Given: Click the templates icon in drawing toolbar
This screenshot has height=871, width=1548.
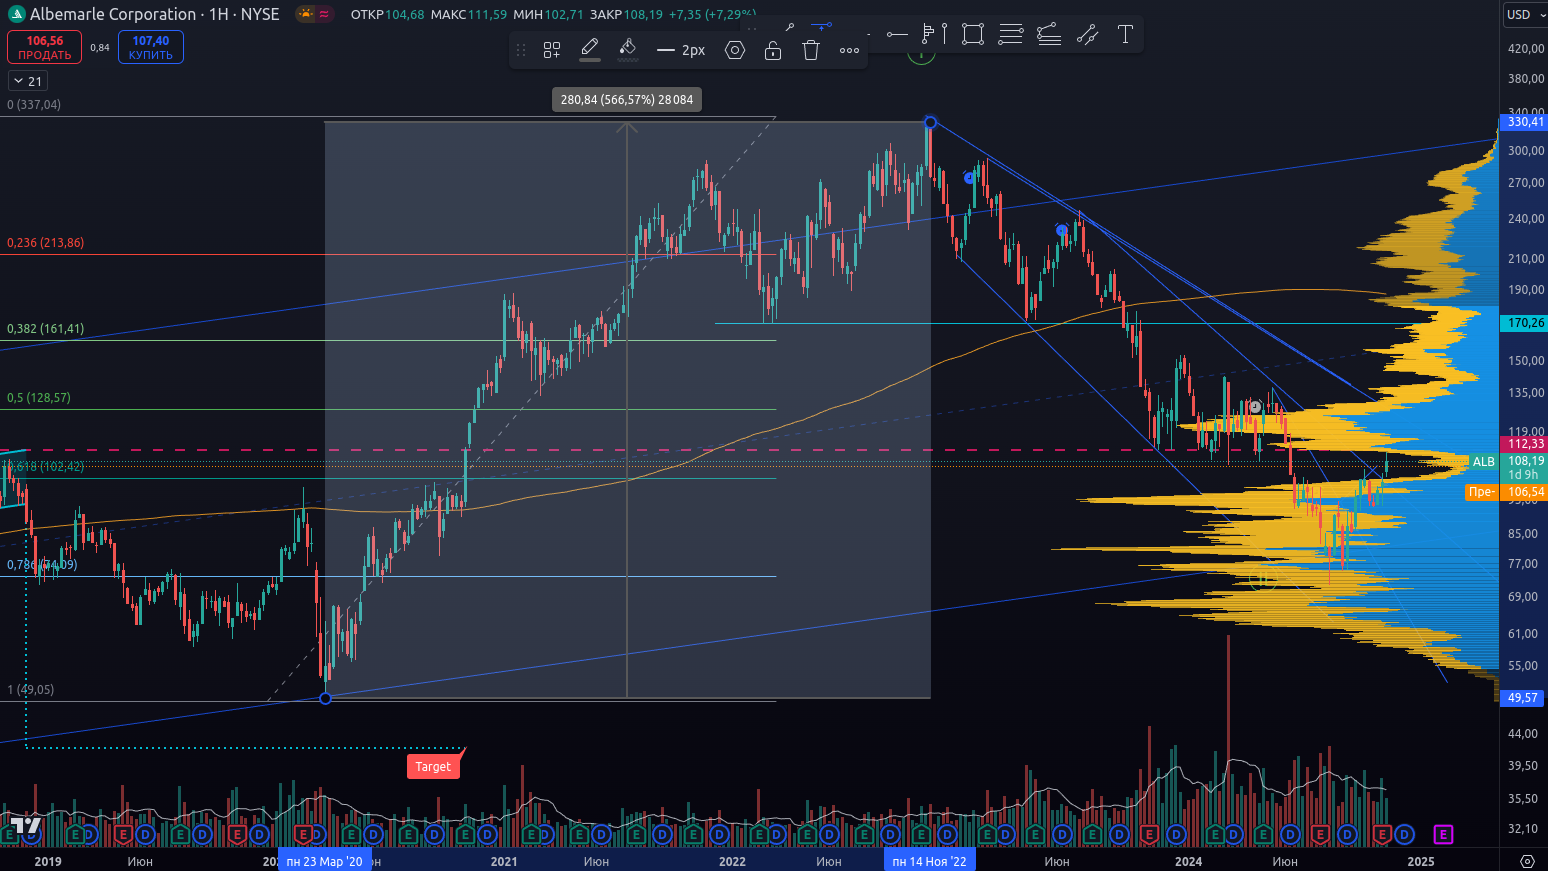Looking at the screenshot, I should tap(552, 50).
